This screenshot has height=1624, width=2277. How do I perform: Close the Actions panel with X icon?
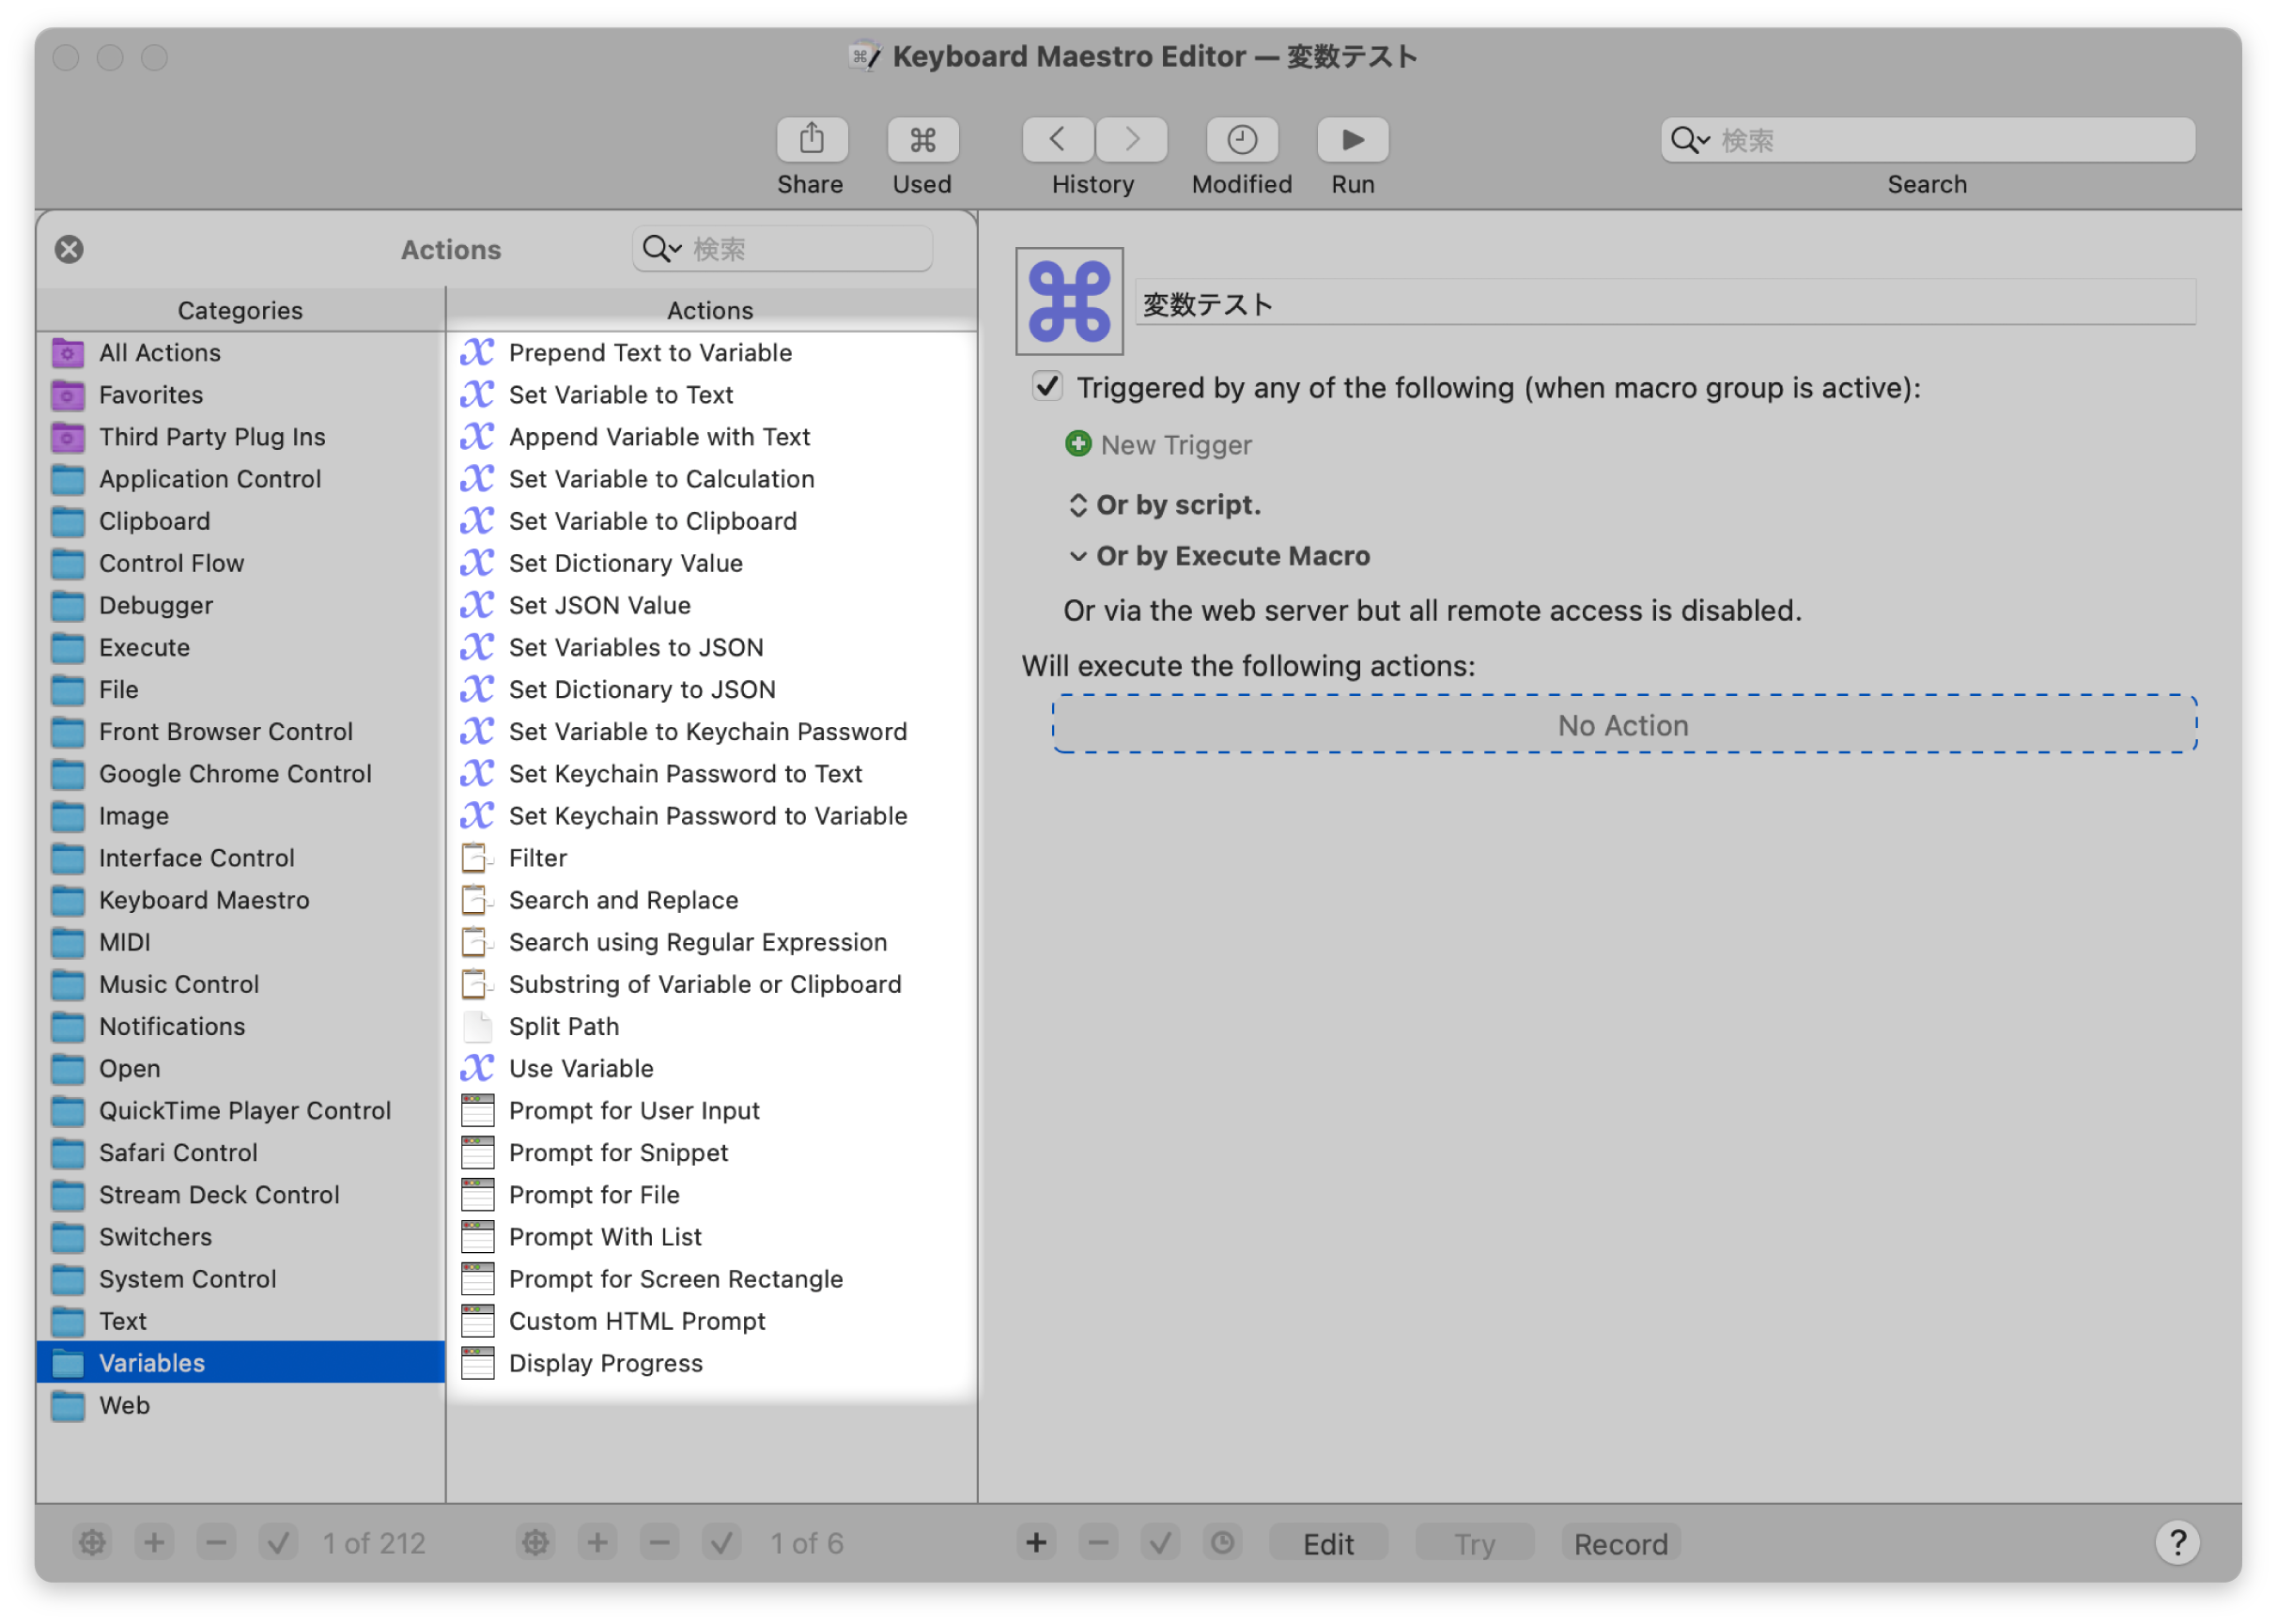tap(69, 249)
